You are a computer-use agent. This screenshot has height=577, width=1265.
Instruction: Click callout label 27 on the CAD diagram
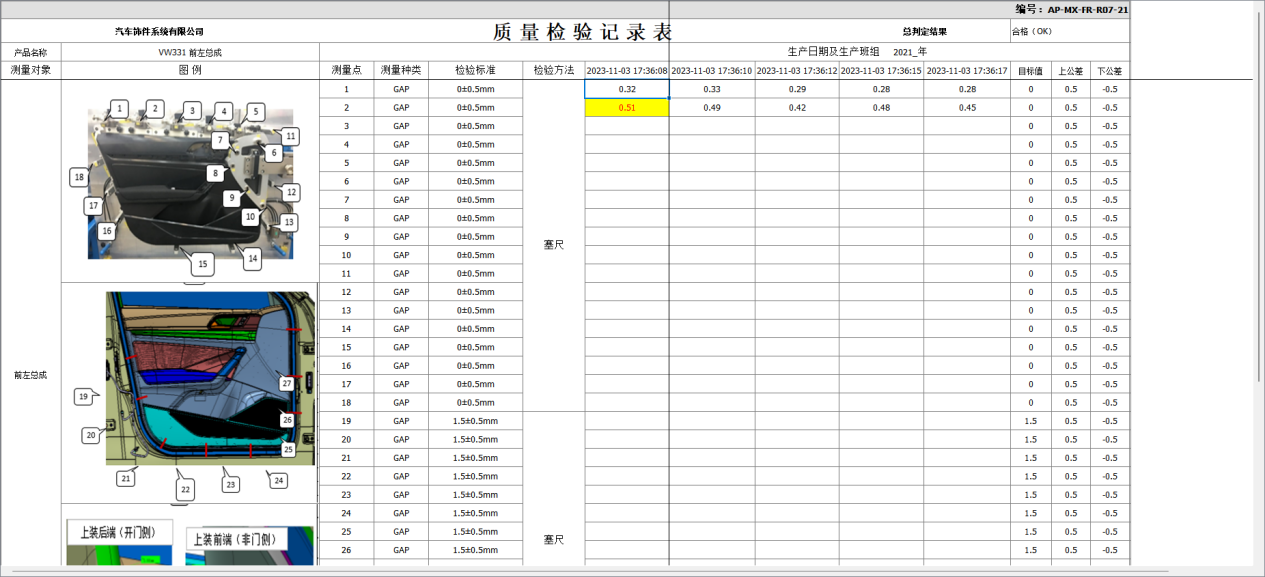[286, 381]
